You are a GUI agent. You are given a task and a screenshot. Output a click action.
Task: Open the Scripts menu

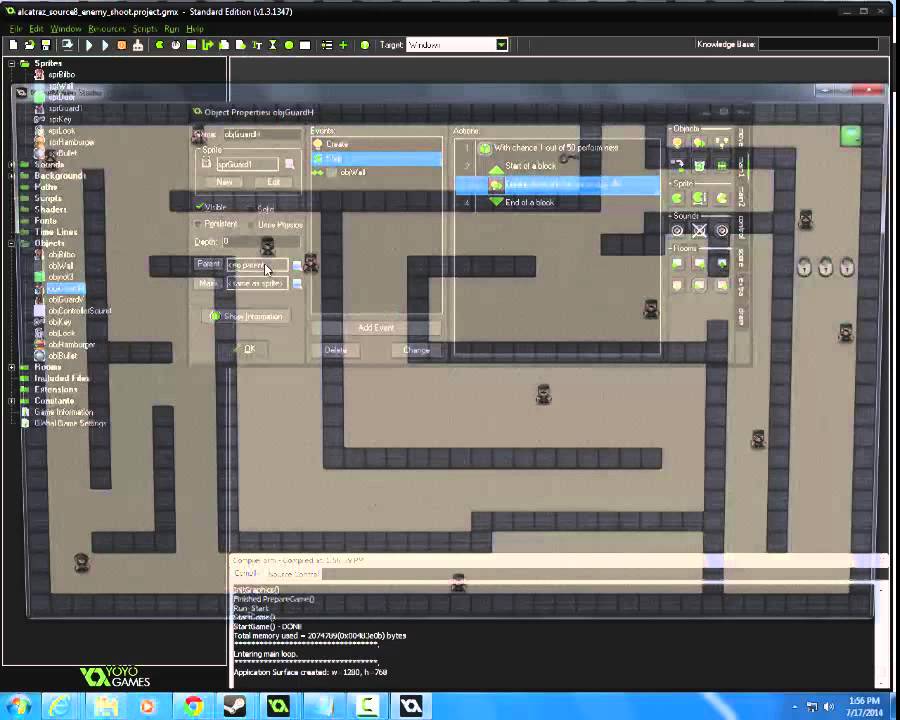click(145, 29)
